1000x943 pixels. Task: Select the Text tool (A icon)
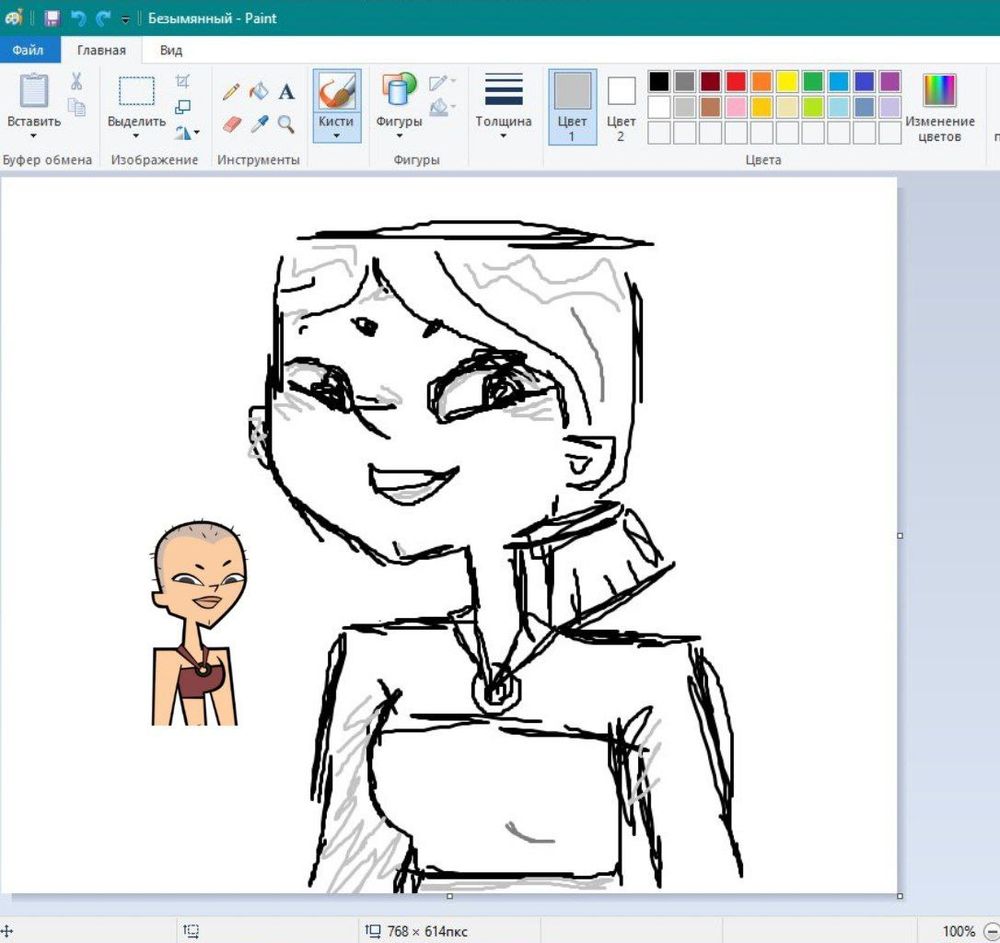(286, 92)
